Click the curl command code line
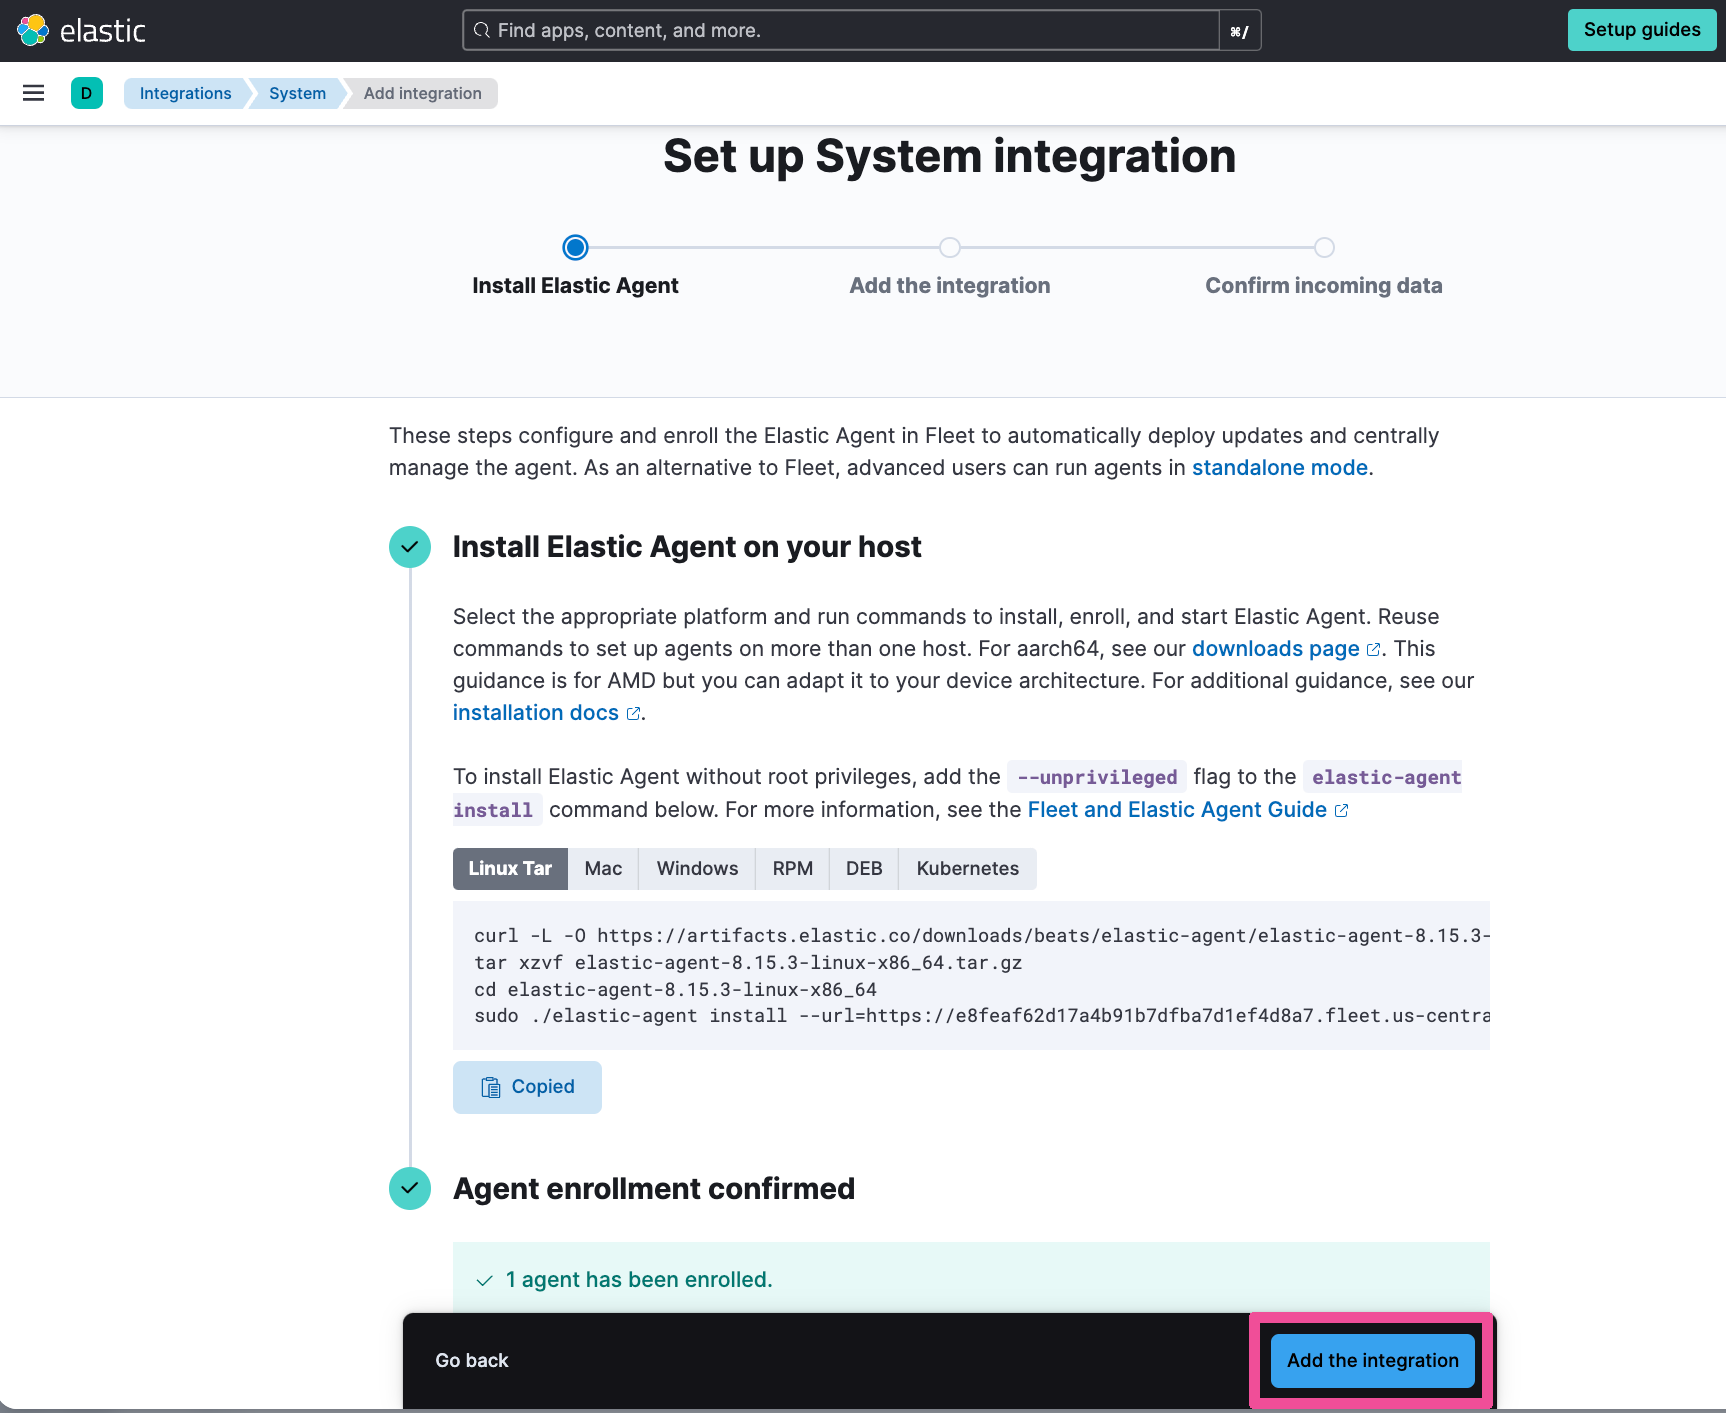This screenshot has width=1726, height=1413. [981, 936]
